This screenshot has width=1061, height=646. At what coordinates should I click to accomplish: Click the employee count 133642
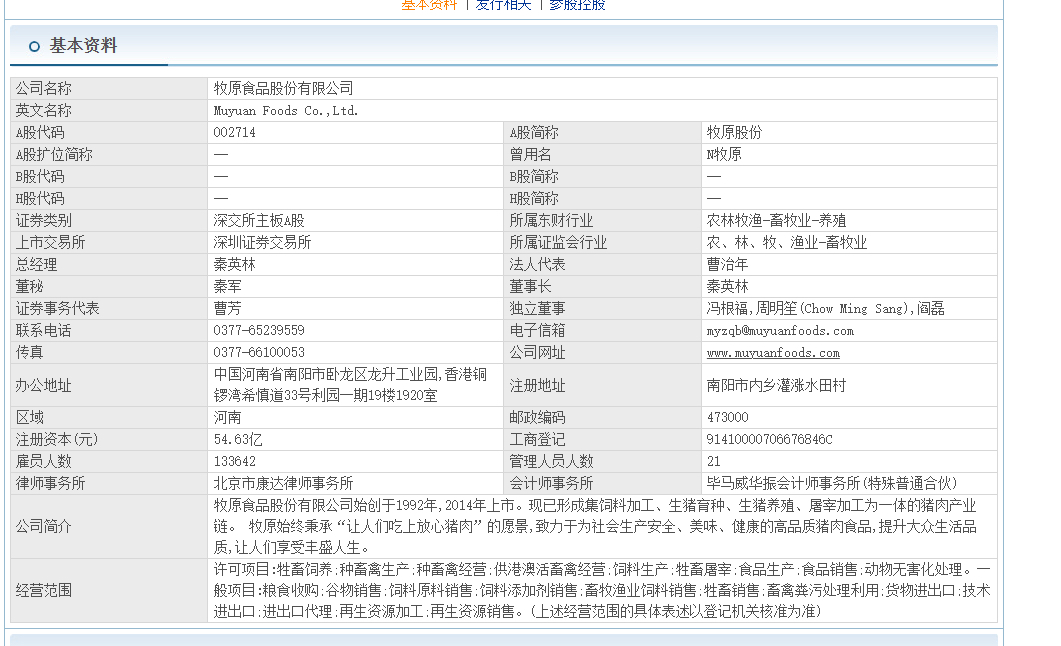[x=234, y=461]
